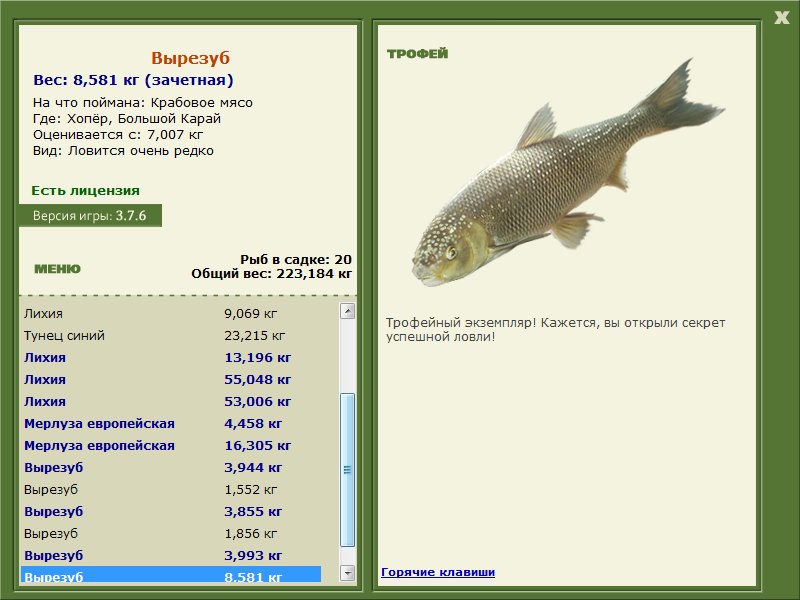
Task: Select the Вырезуб 1,552 кг row
Action: click(171, 489)
